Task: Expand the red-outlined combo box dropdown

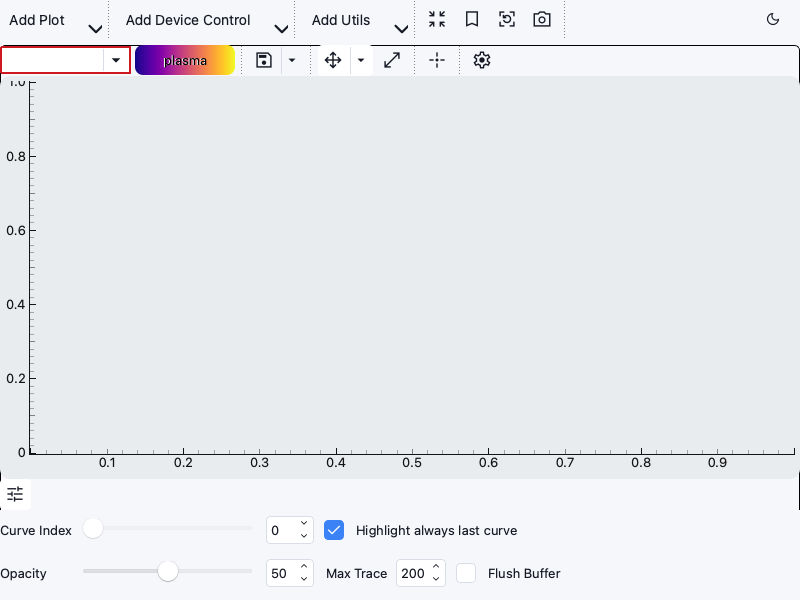Action: 116,60
